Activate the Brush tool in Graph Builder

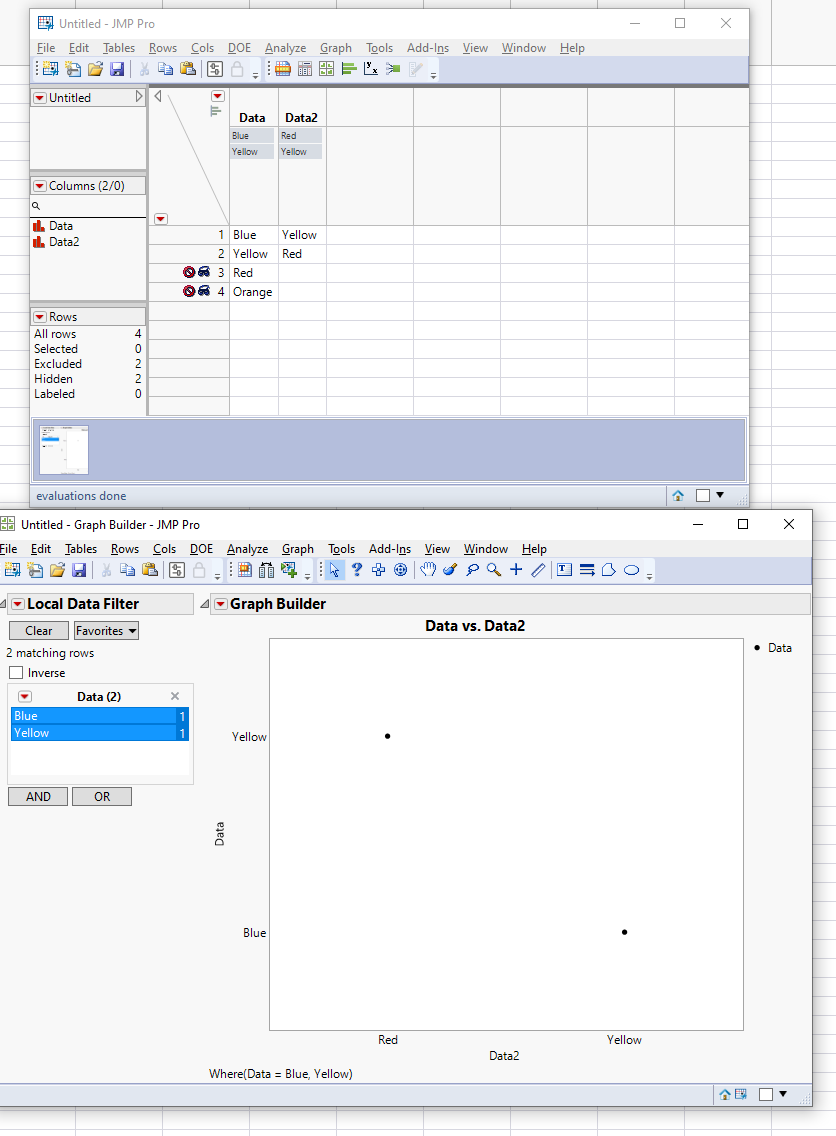(x=450, y=570)
